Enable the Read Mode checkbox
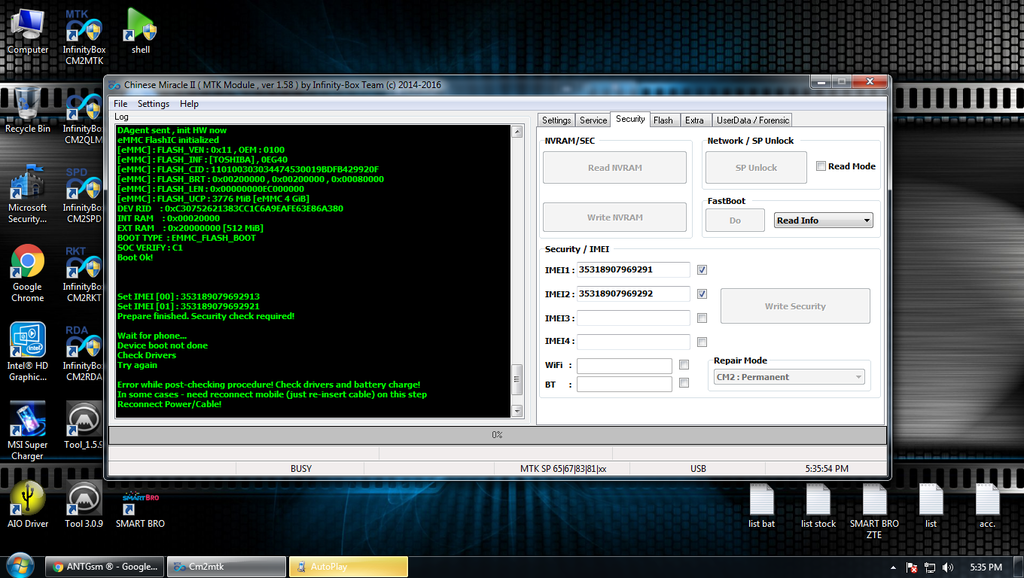 [821, 166]
